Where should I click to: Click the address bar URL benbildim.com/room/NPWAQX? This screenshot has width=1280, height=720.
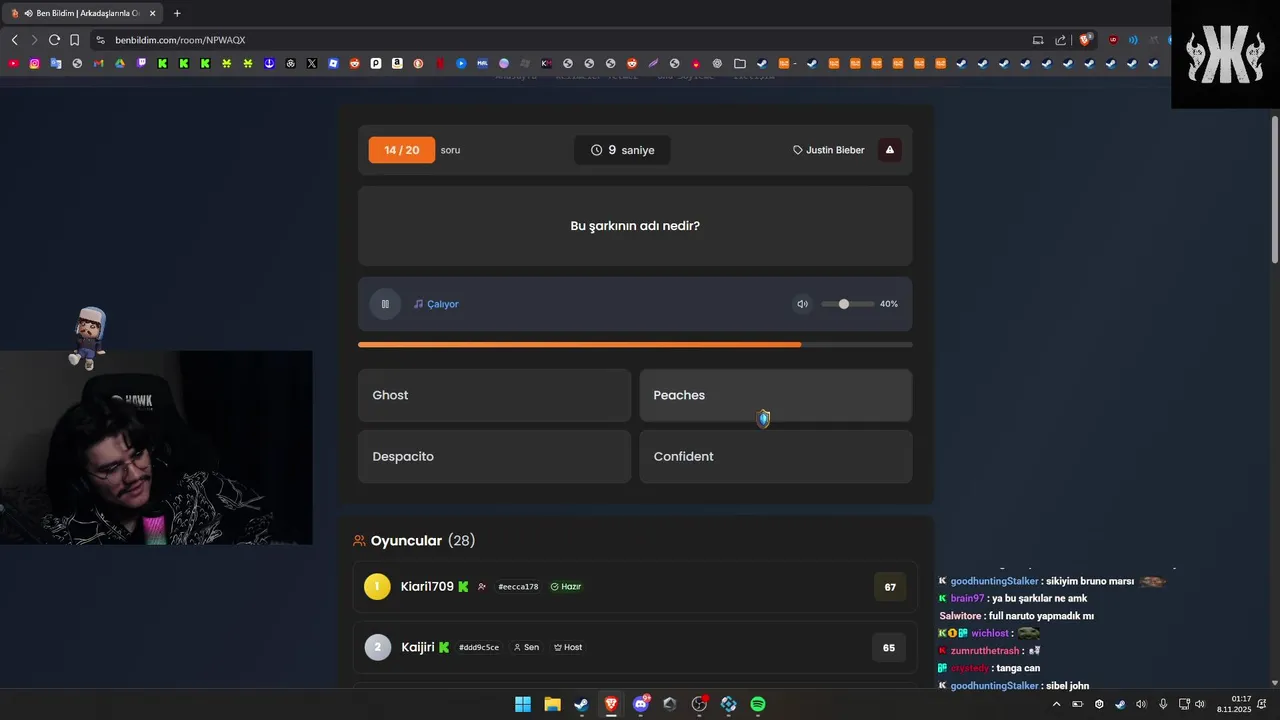click(x=180, y=40)
